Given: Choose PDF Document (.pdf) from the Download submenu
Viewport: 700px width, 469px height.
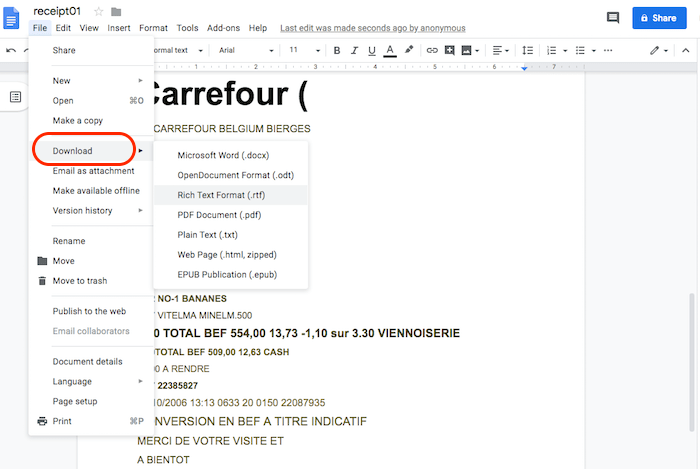Looking at the screenshot, I should (221, 215).
